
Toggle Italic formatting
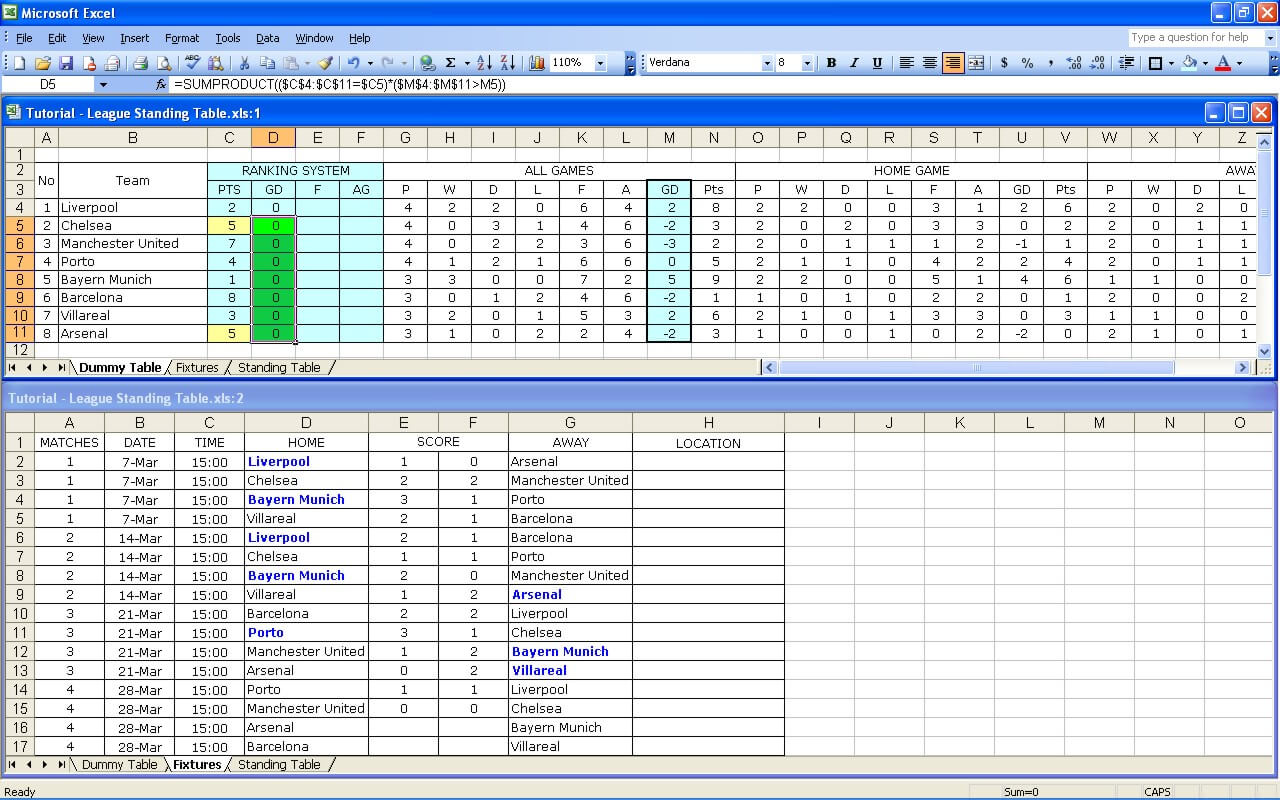(x=854, y=63)
